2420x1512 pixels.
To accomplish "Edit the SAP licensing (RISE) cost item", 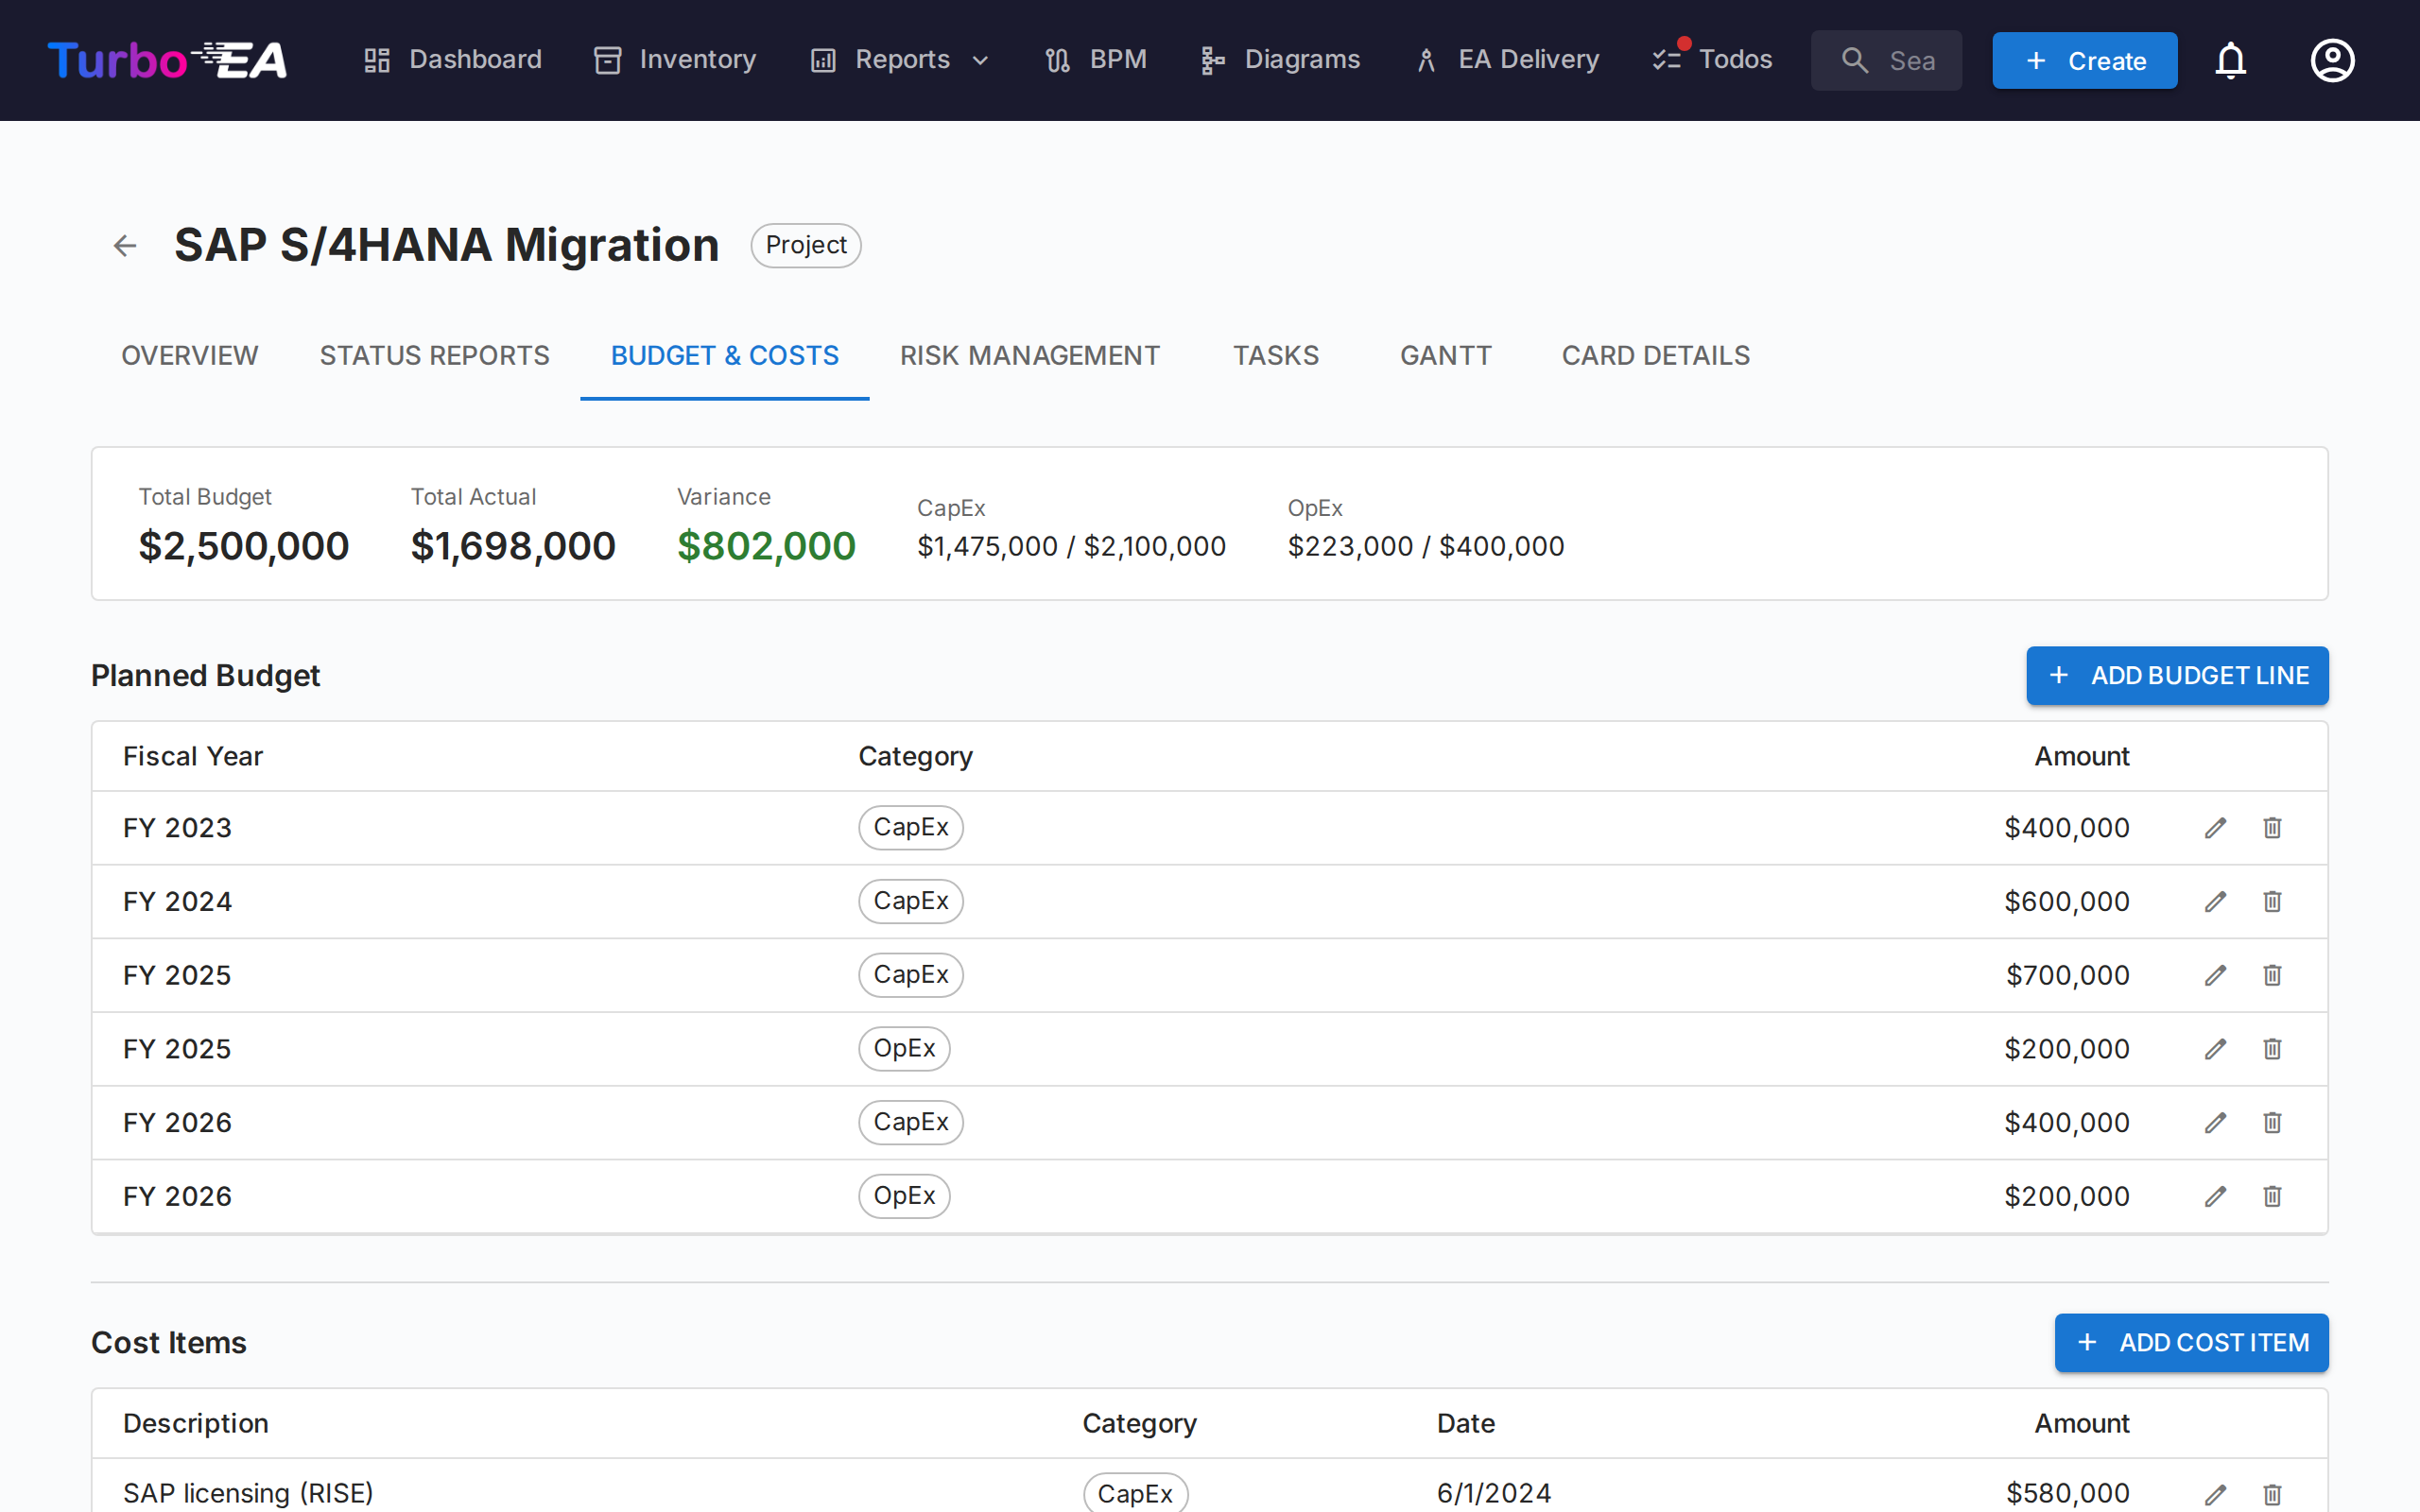I will tap(2215, 1494).
